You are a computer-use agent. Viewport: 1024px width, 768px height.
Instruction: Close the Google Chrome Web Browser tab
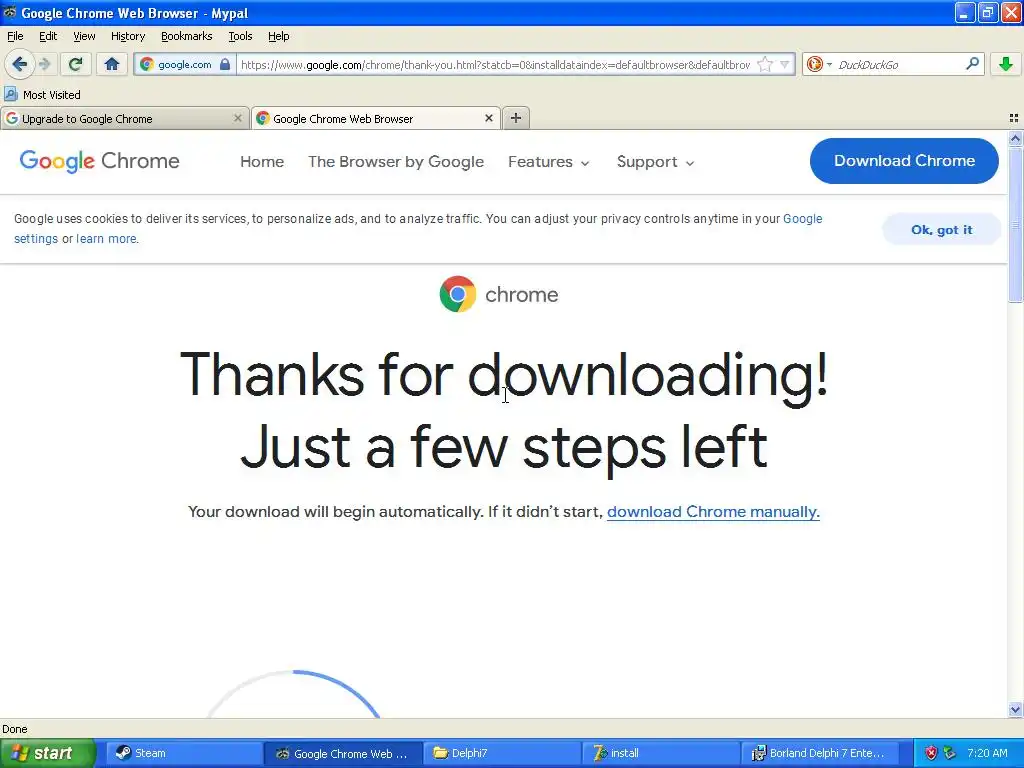click(x=488, y=118)
